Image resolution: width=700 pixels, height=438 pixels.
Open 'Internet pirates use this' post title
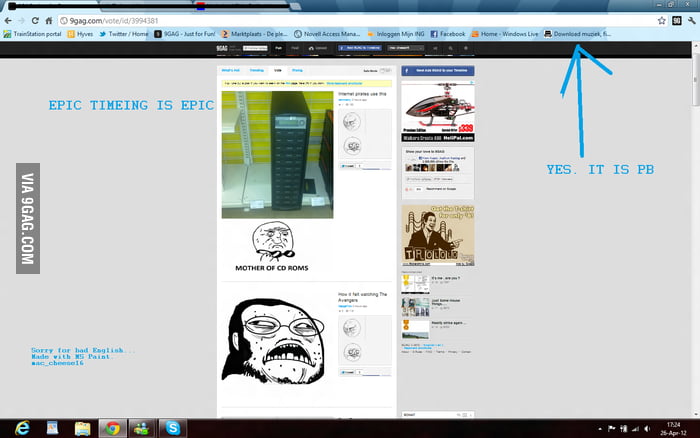pyautogui.click(x=362, y=94)
